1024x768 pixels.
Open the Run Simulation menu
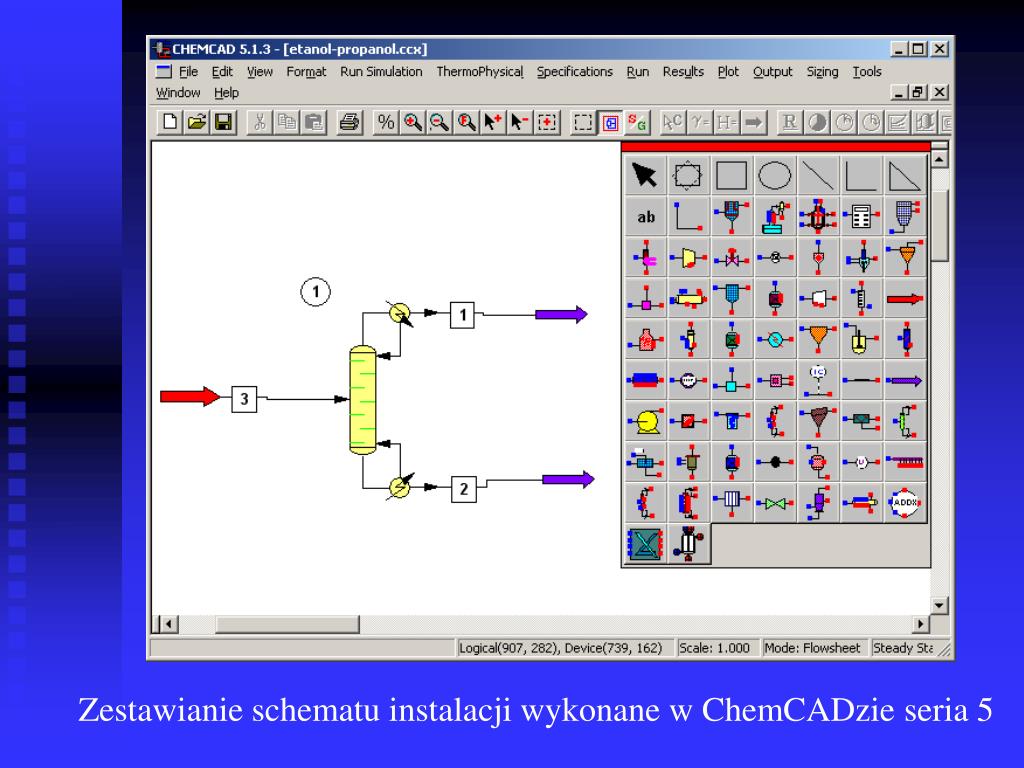click(381, 72)
